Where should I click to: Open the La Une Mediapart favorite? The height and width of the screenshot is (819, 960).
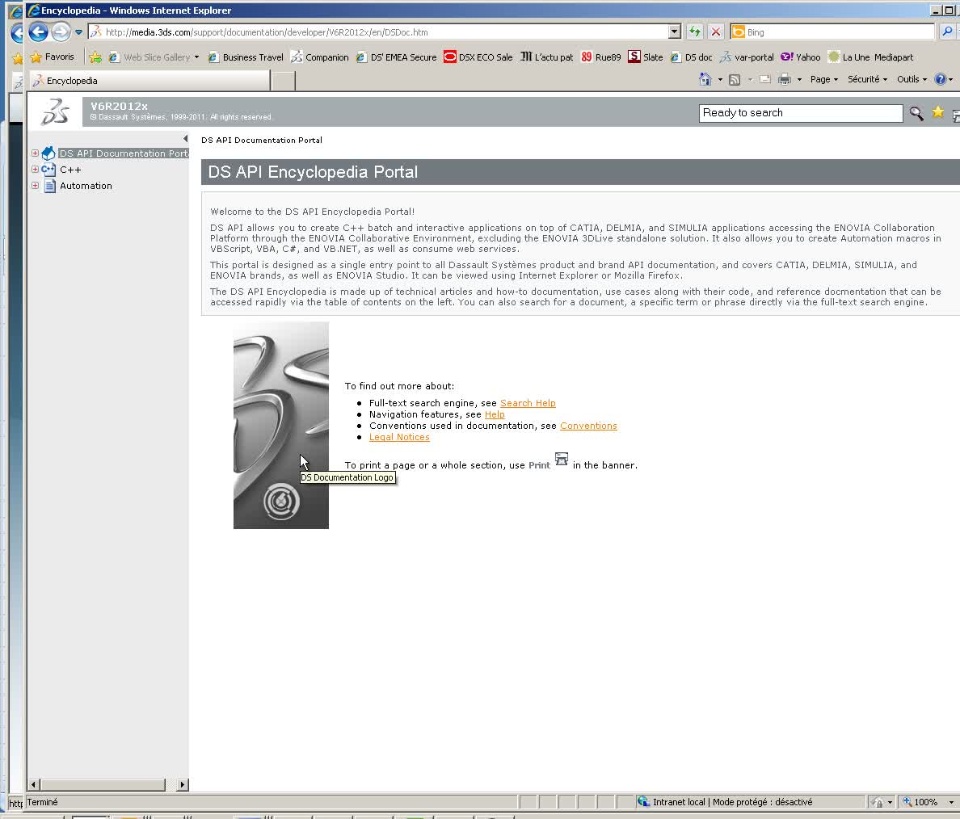(x=870, y=57)
